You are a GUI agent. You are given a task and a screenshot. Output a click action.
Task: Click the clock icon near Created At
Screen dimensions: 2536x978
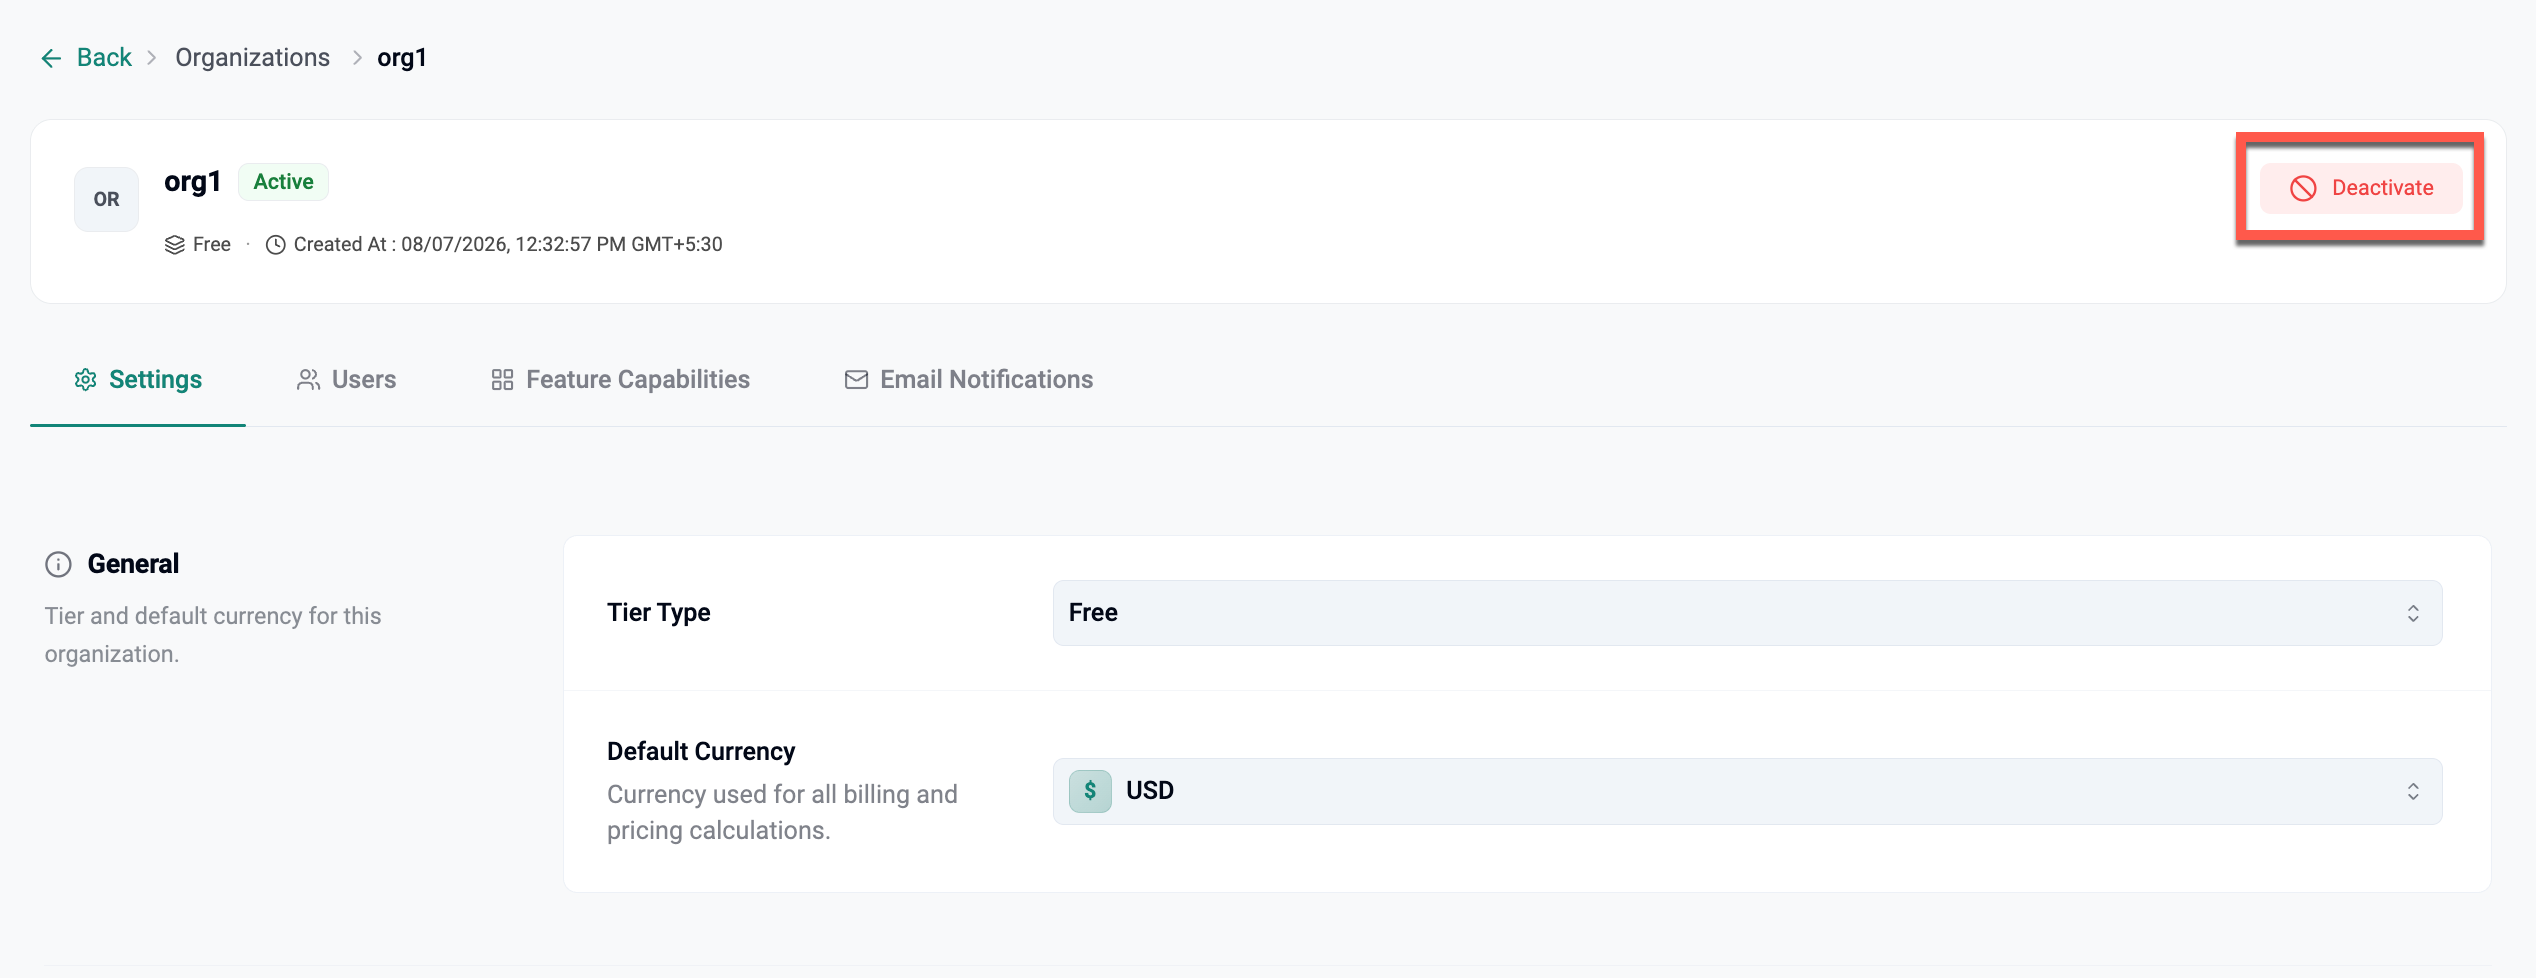tap(276, 245)
